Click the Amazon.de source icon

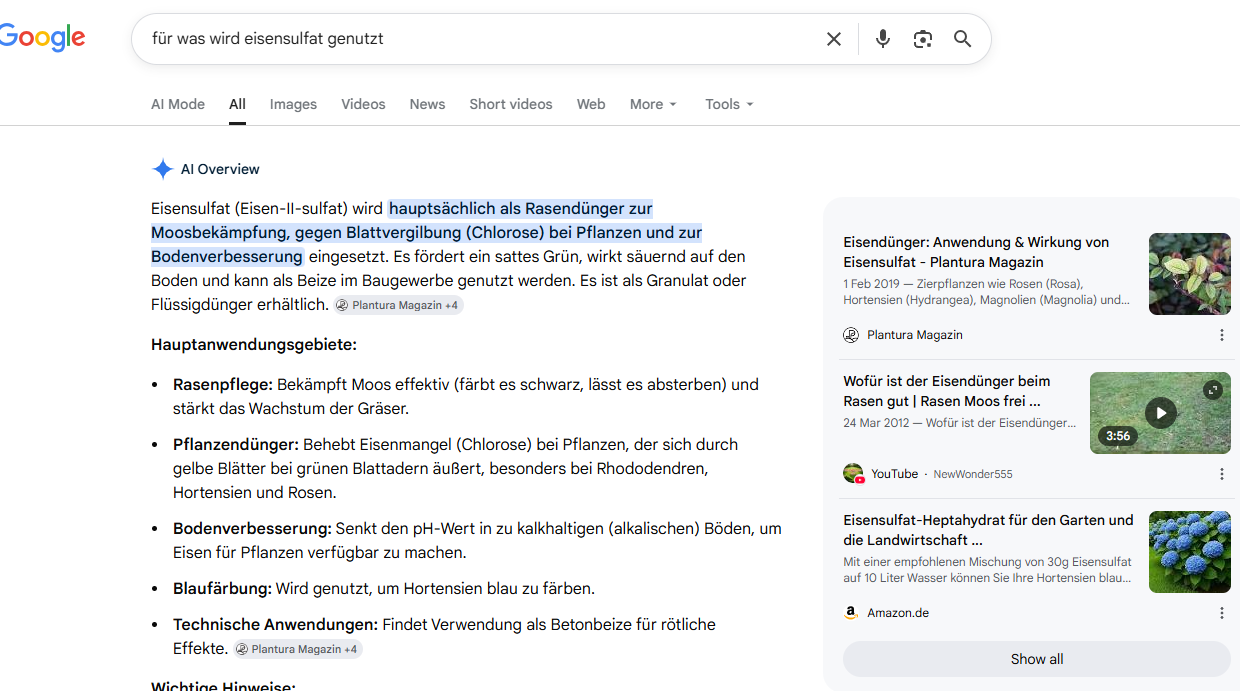[851, 613]
